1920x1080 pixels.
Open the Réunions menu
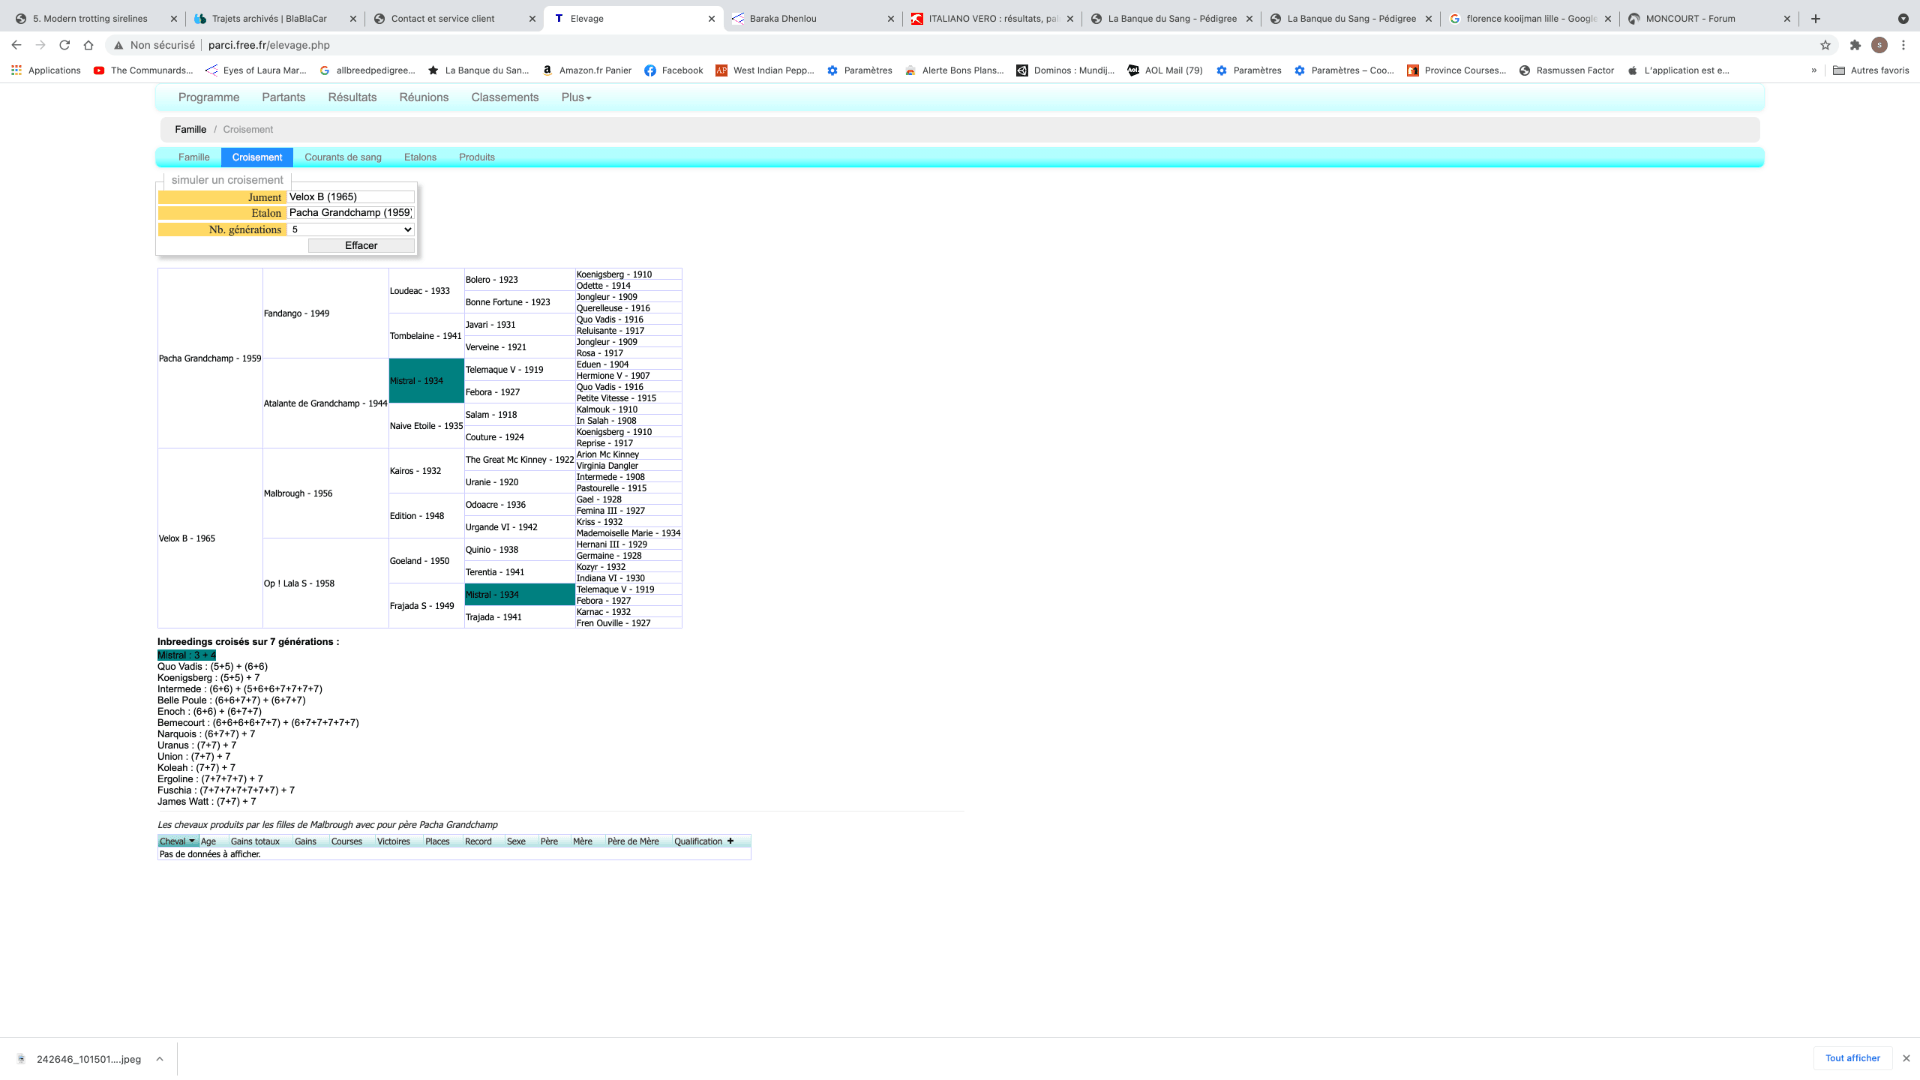[424, 98]
